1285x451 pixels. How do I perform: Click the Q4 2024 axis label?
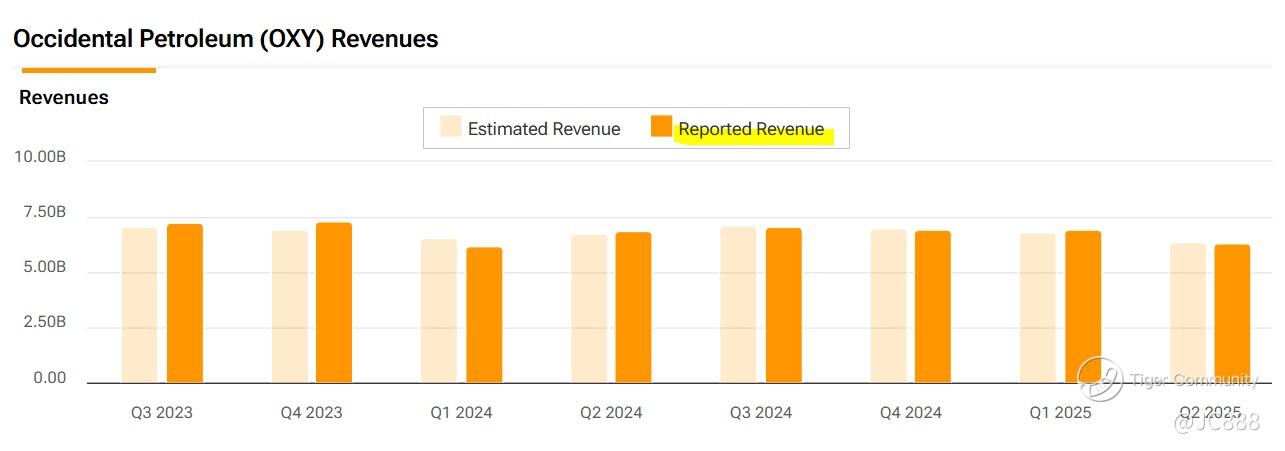[x=911, y=412]
